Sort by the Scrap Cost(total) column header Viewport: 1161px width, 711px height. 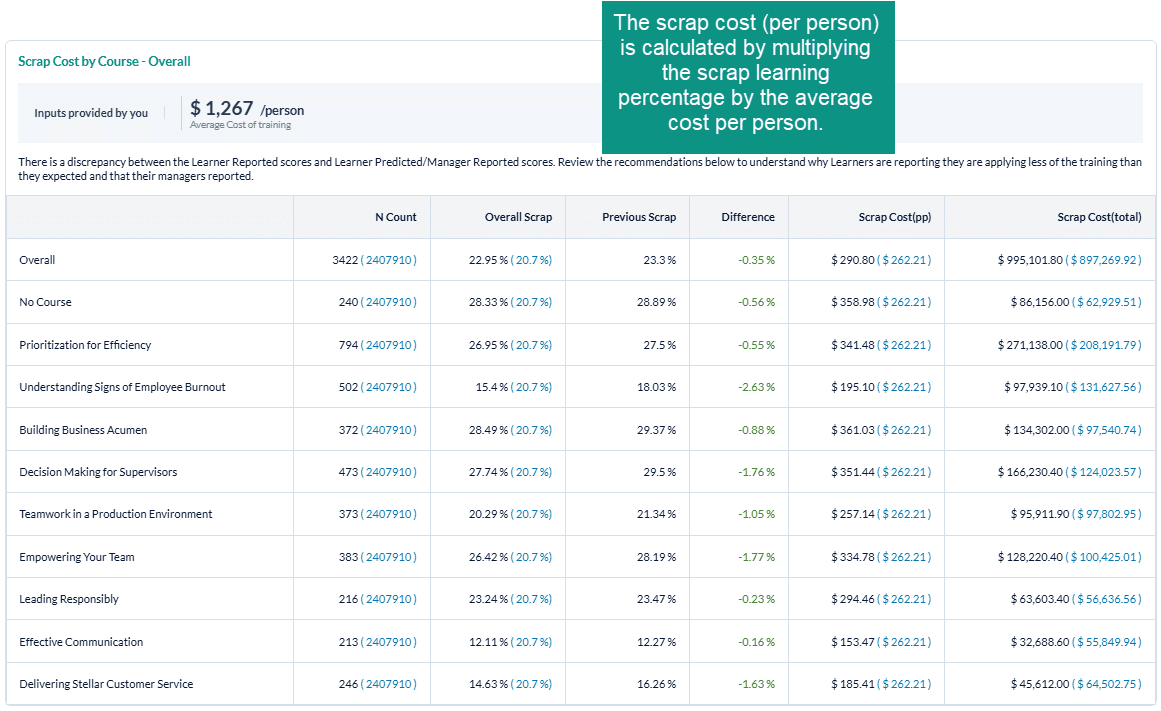click(1101, 216)
